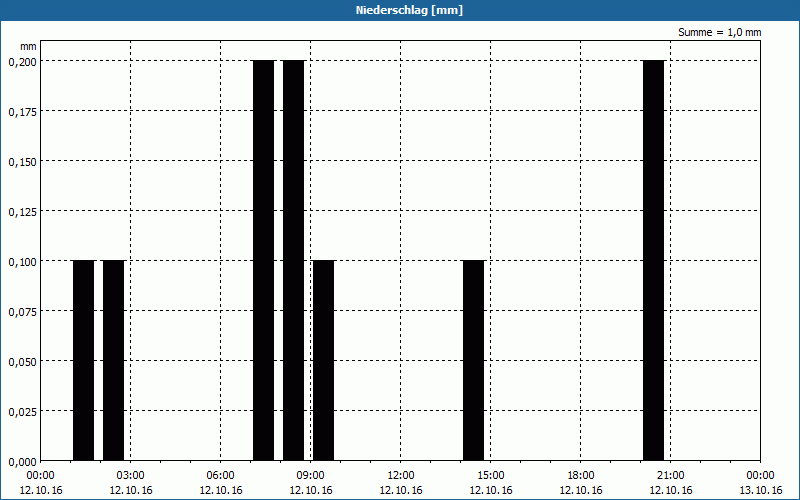This screenshot has height=500, width=800.
Task: Click the bar just before 15:00
Action: 473,360
